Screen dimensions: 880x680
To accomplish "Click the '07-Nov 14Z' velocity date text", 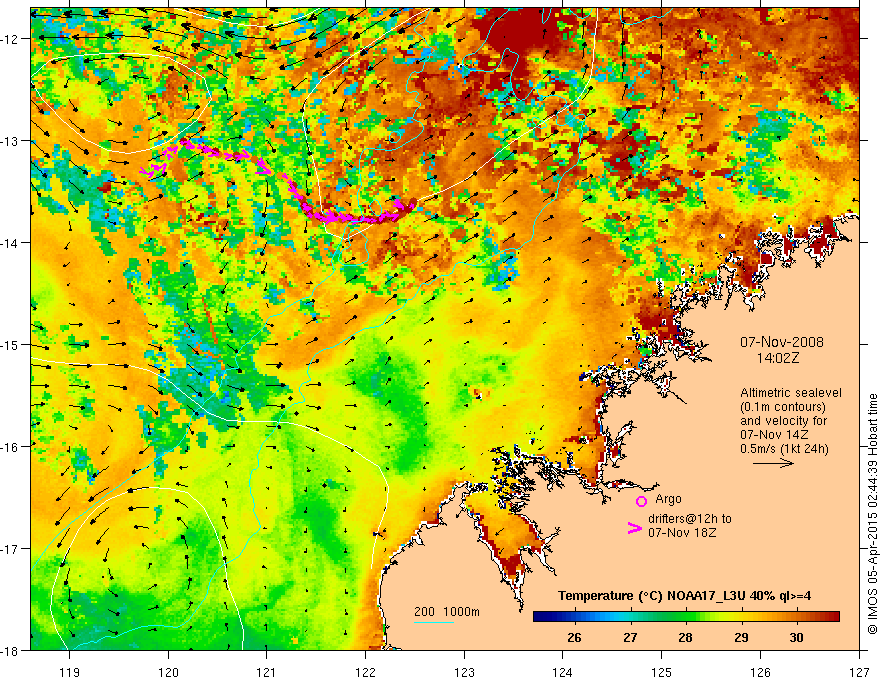I will [774, 435].
